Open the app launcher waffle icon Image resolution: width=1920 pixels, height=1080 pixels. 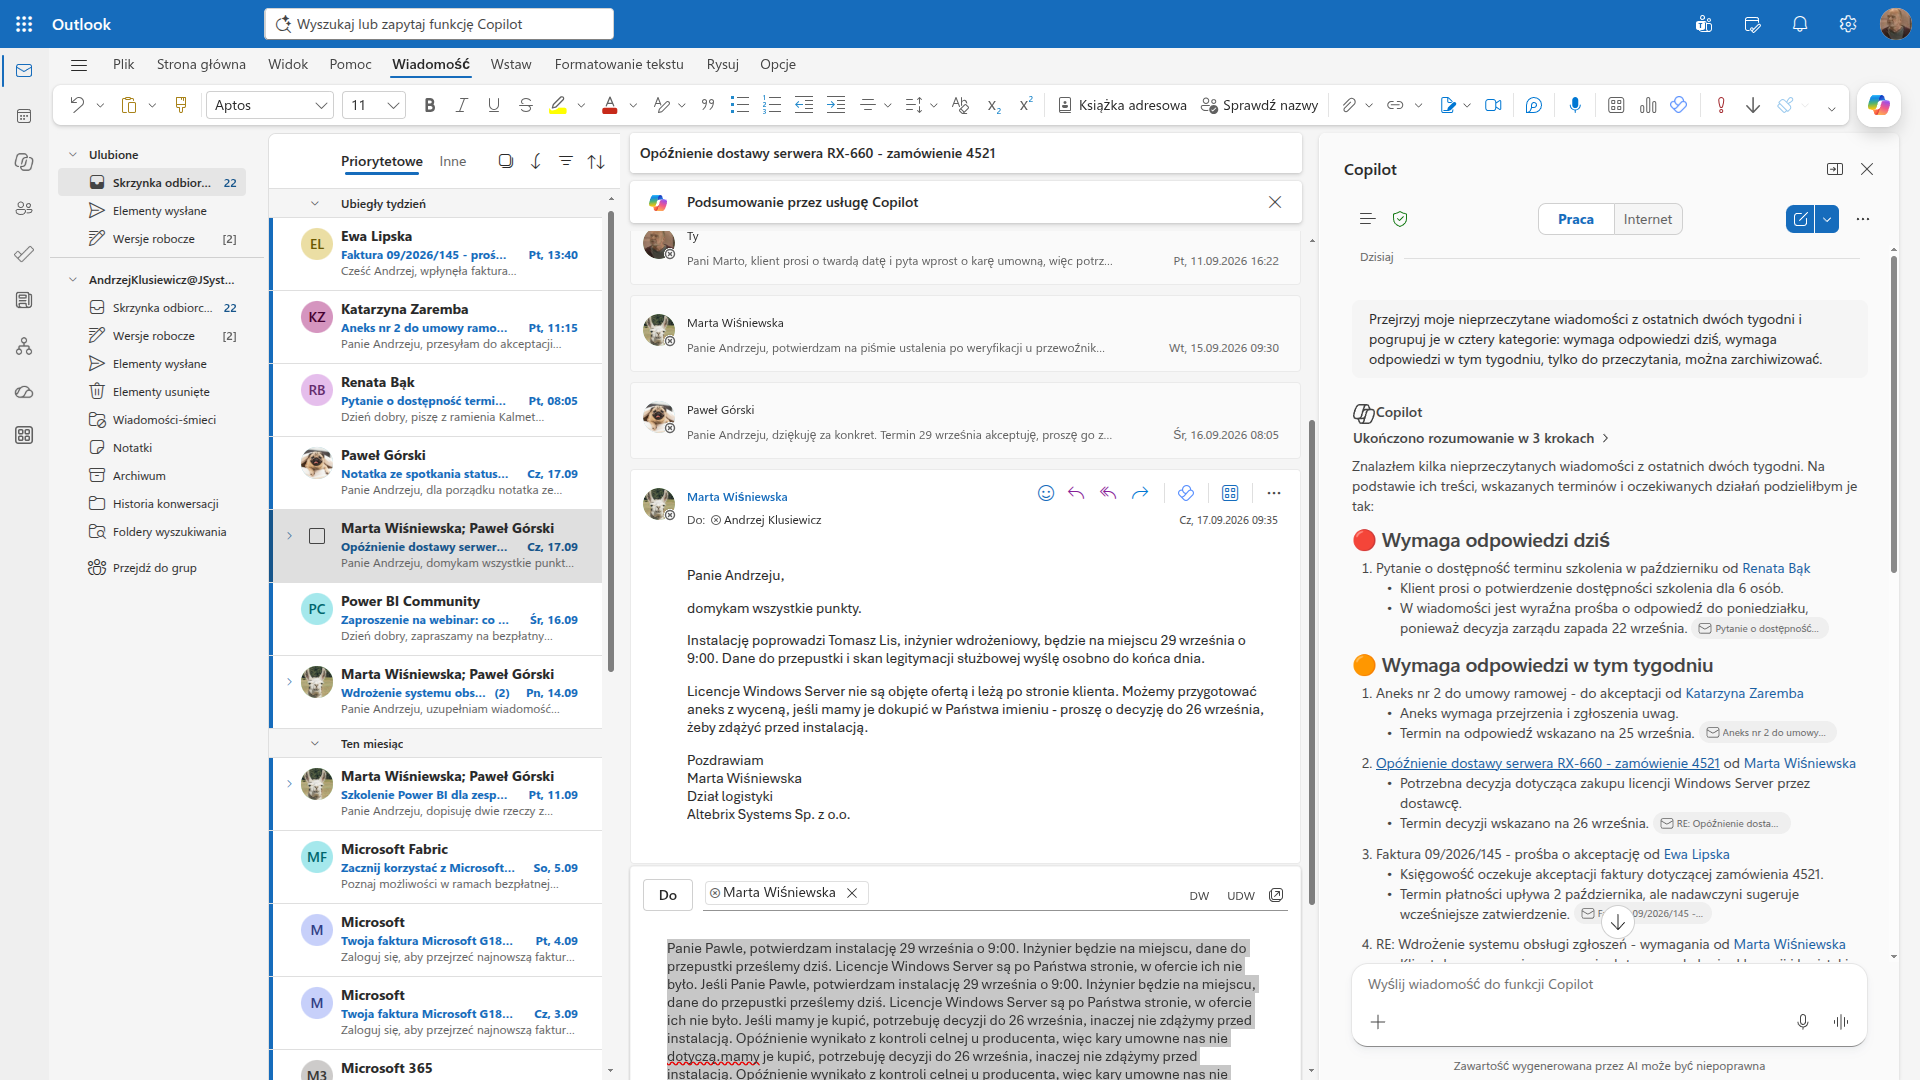pos(24,24)
